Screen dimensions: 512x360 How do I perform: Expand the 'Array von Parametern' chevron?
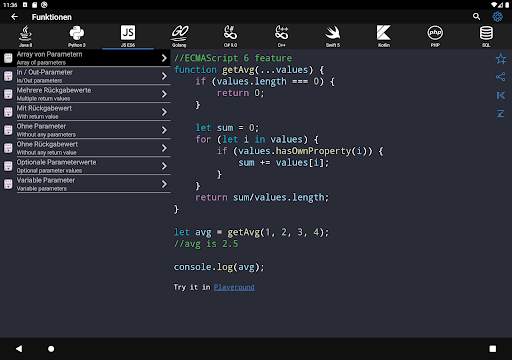(164, 58)
